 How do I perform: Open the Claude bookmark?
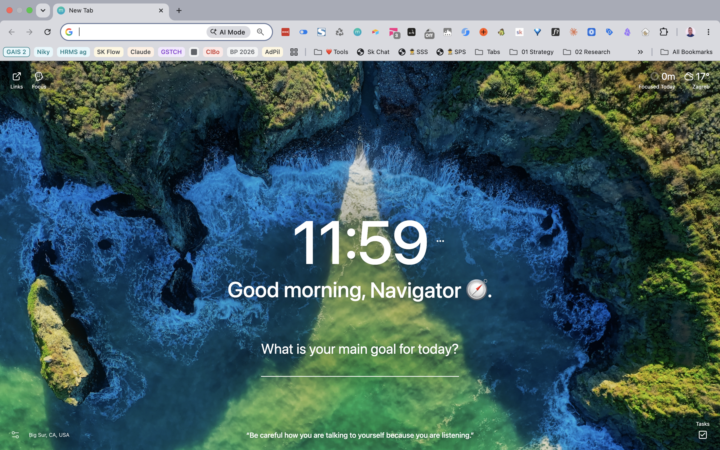[x=141, y=52]
